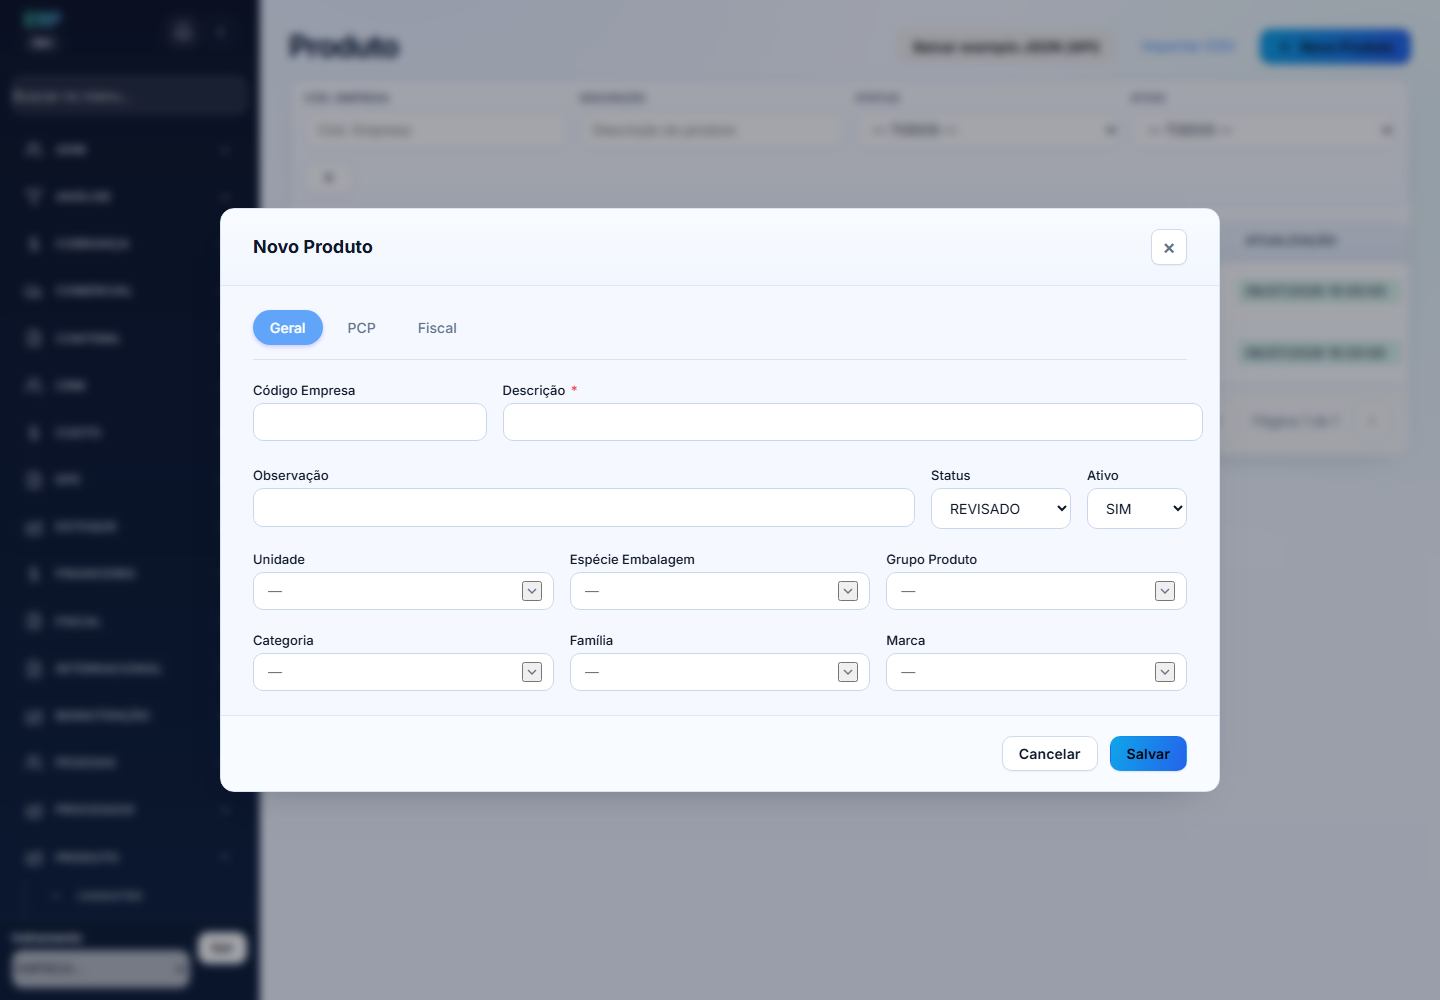Image resolution: width=1440 pixels, height=1000 pixels.
Task: Close the Novo Produto dialog
Action: tap(1168, 247)
